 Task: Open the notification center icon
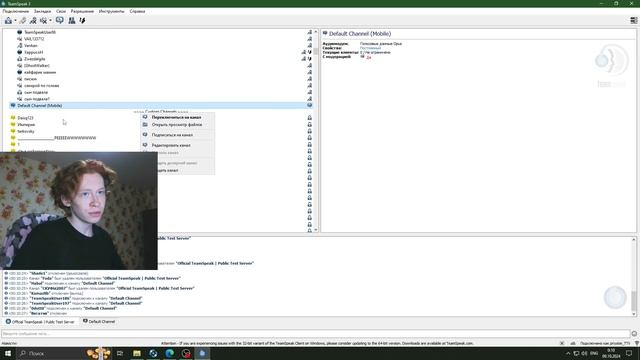[x=629, y=353]
